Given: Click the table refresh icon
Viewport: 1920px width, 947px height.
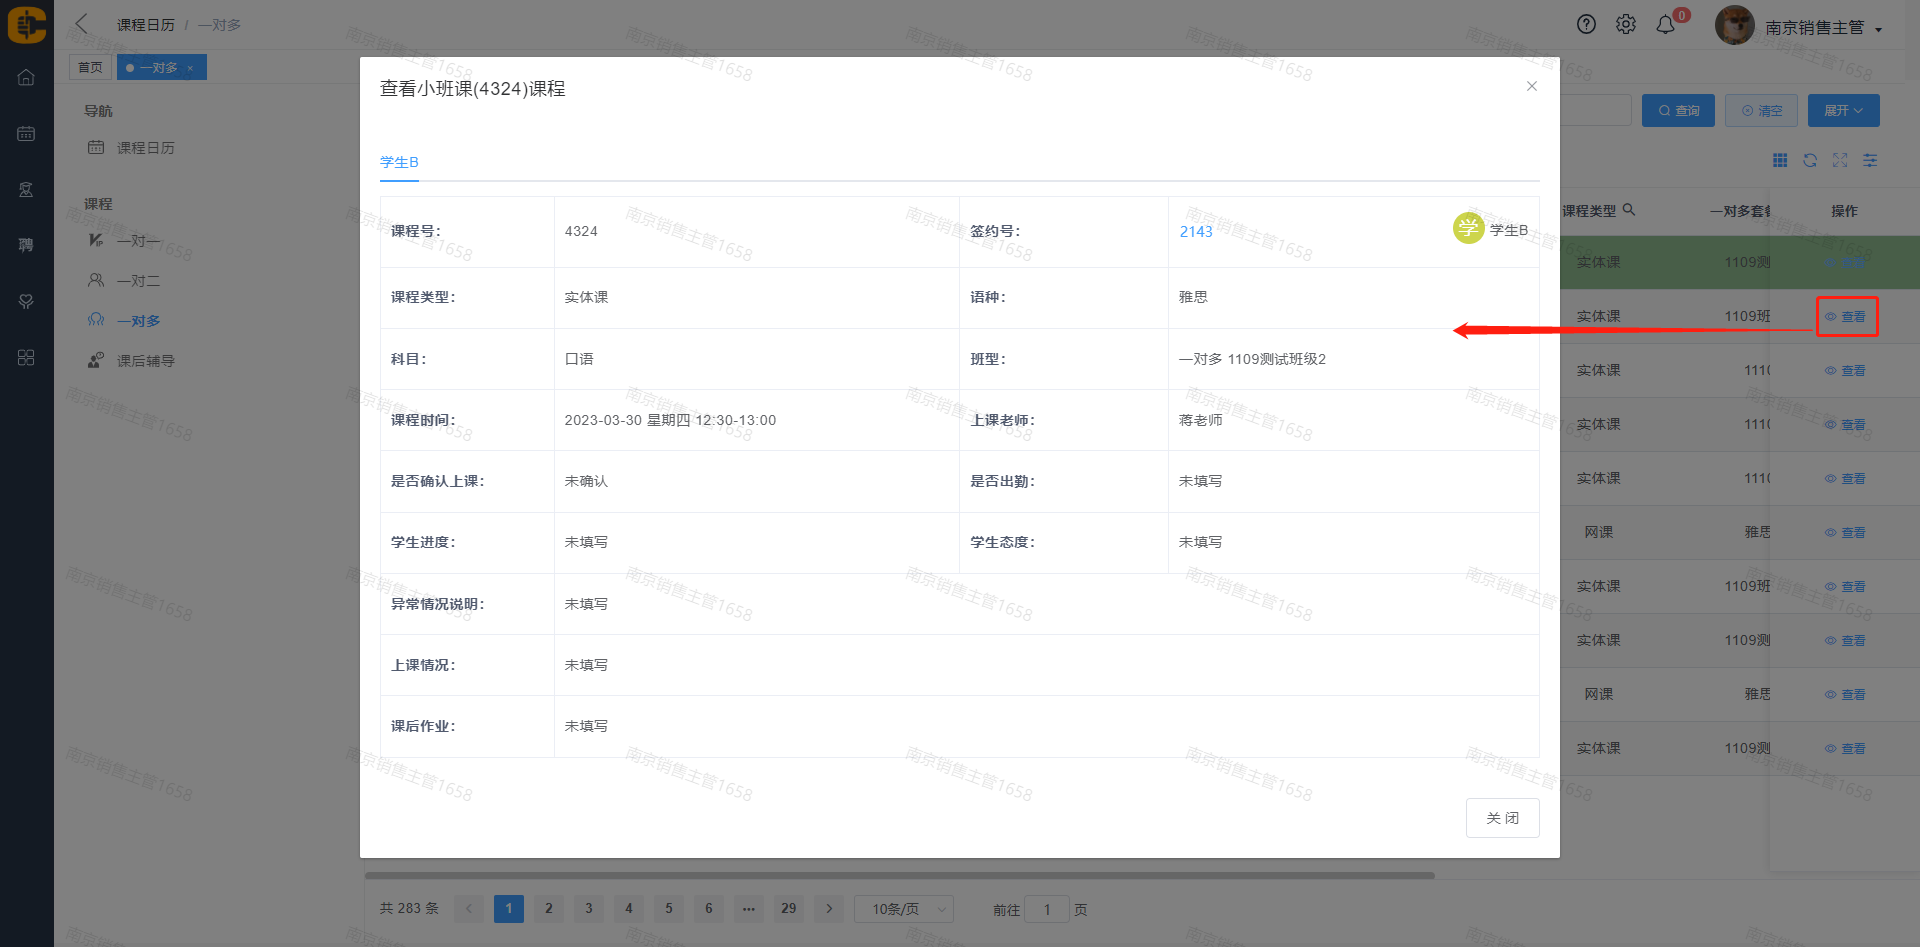Looking at the screenshot, I should pyautogui.click(x=1810, y=161).
